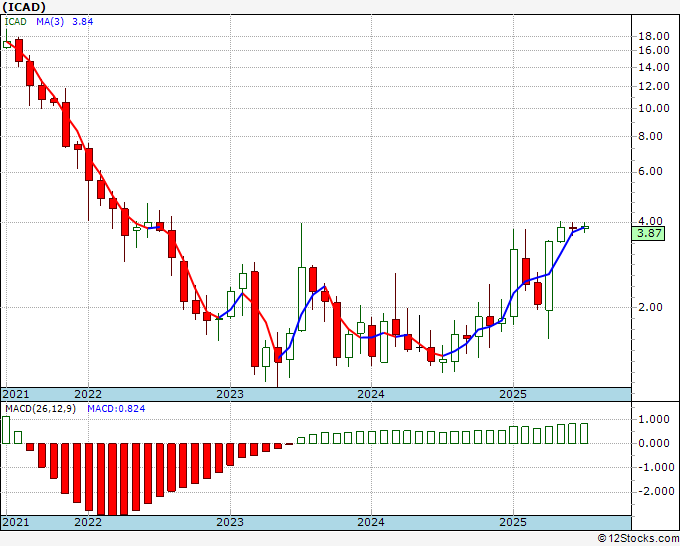680x546 pixels.
Task: Click the 2022 marker on MACD timeline
Action: (x=88, y=522)
